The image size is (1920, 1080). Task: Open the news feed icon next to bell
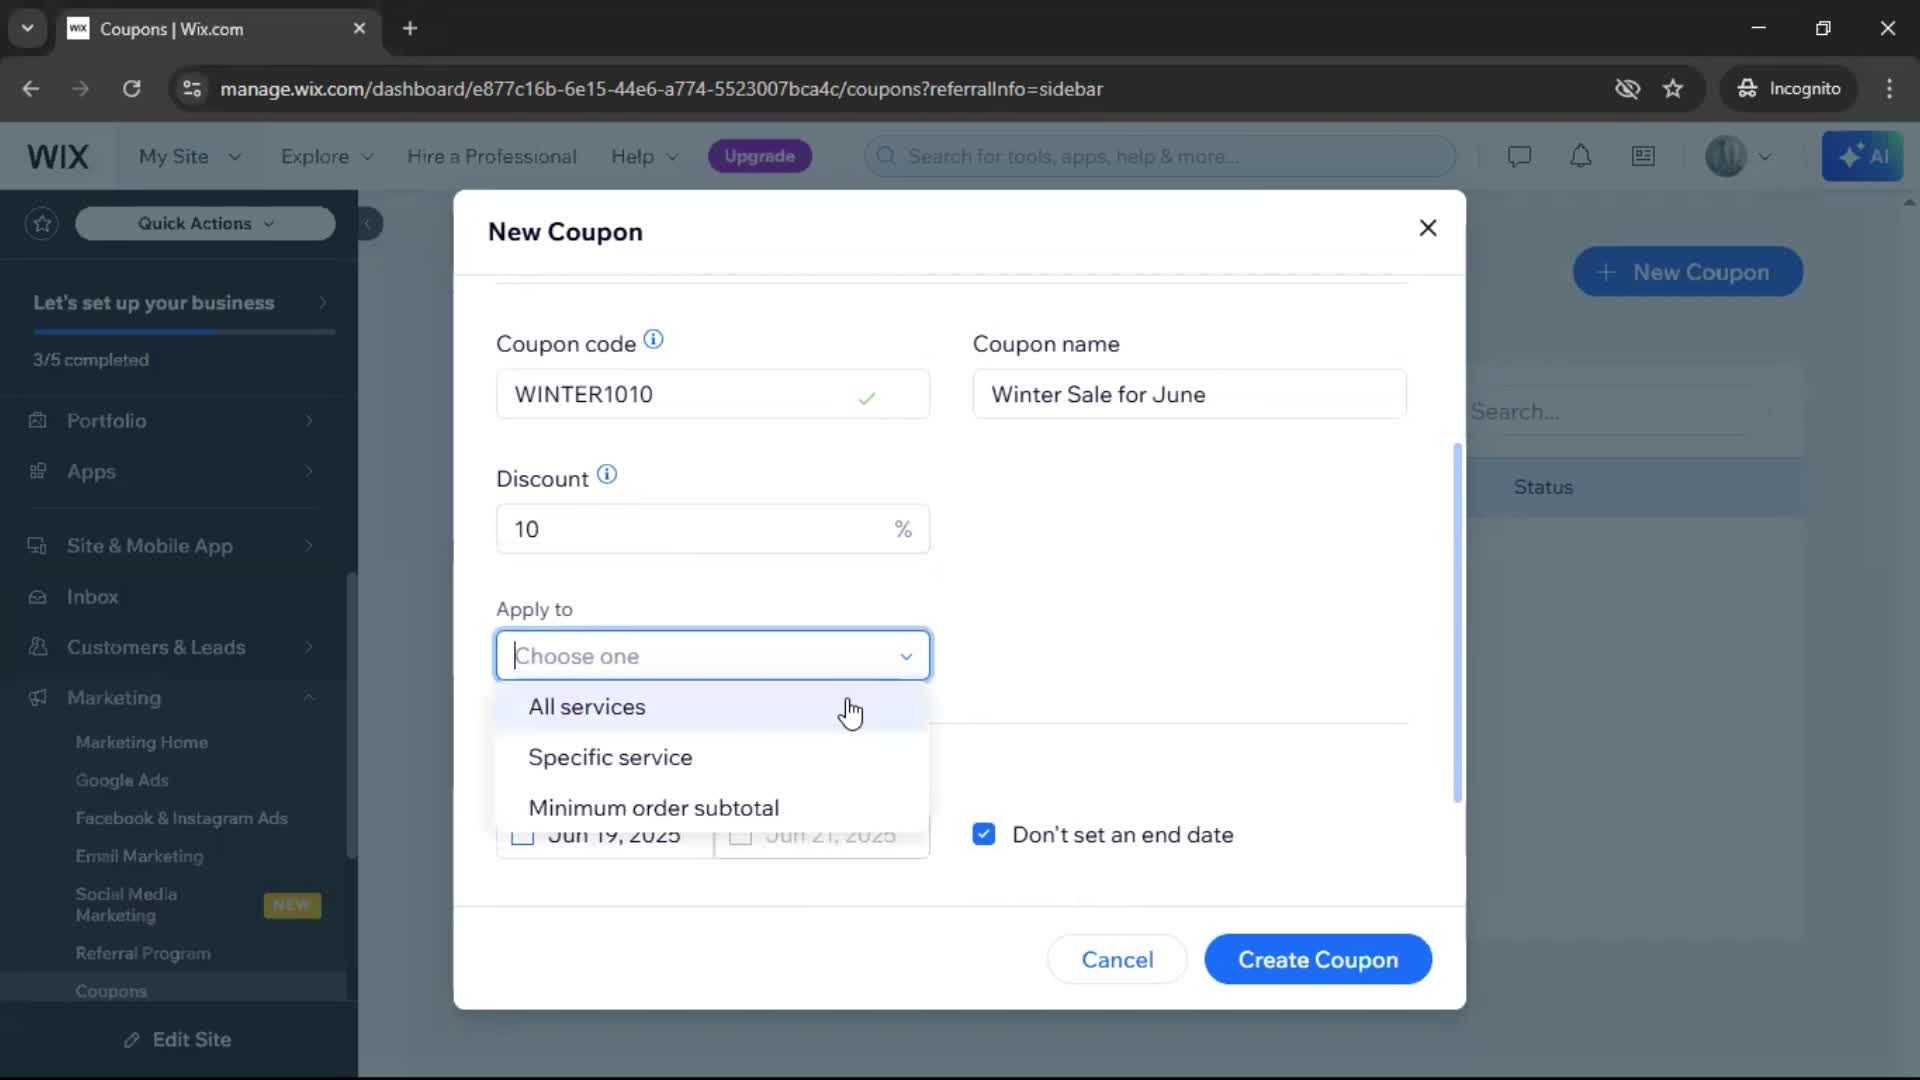(x=1643, y=157)
